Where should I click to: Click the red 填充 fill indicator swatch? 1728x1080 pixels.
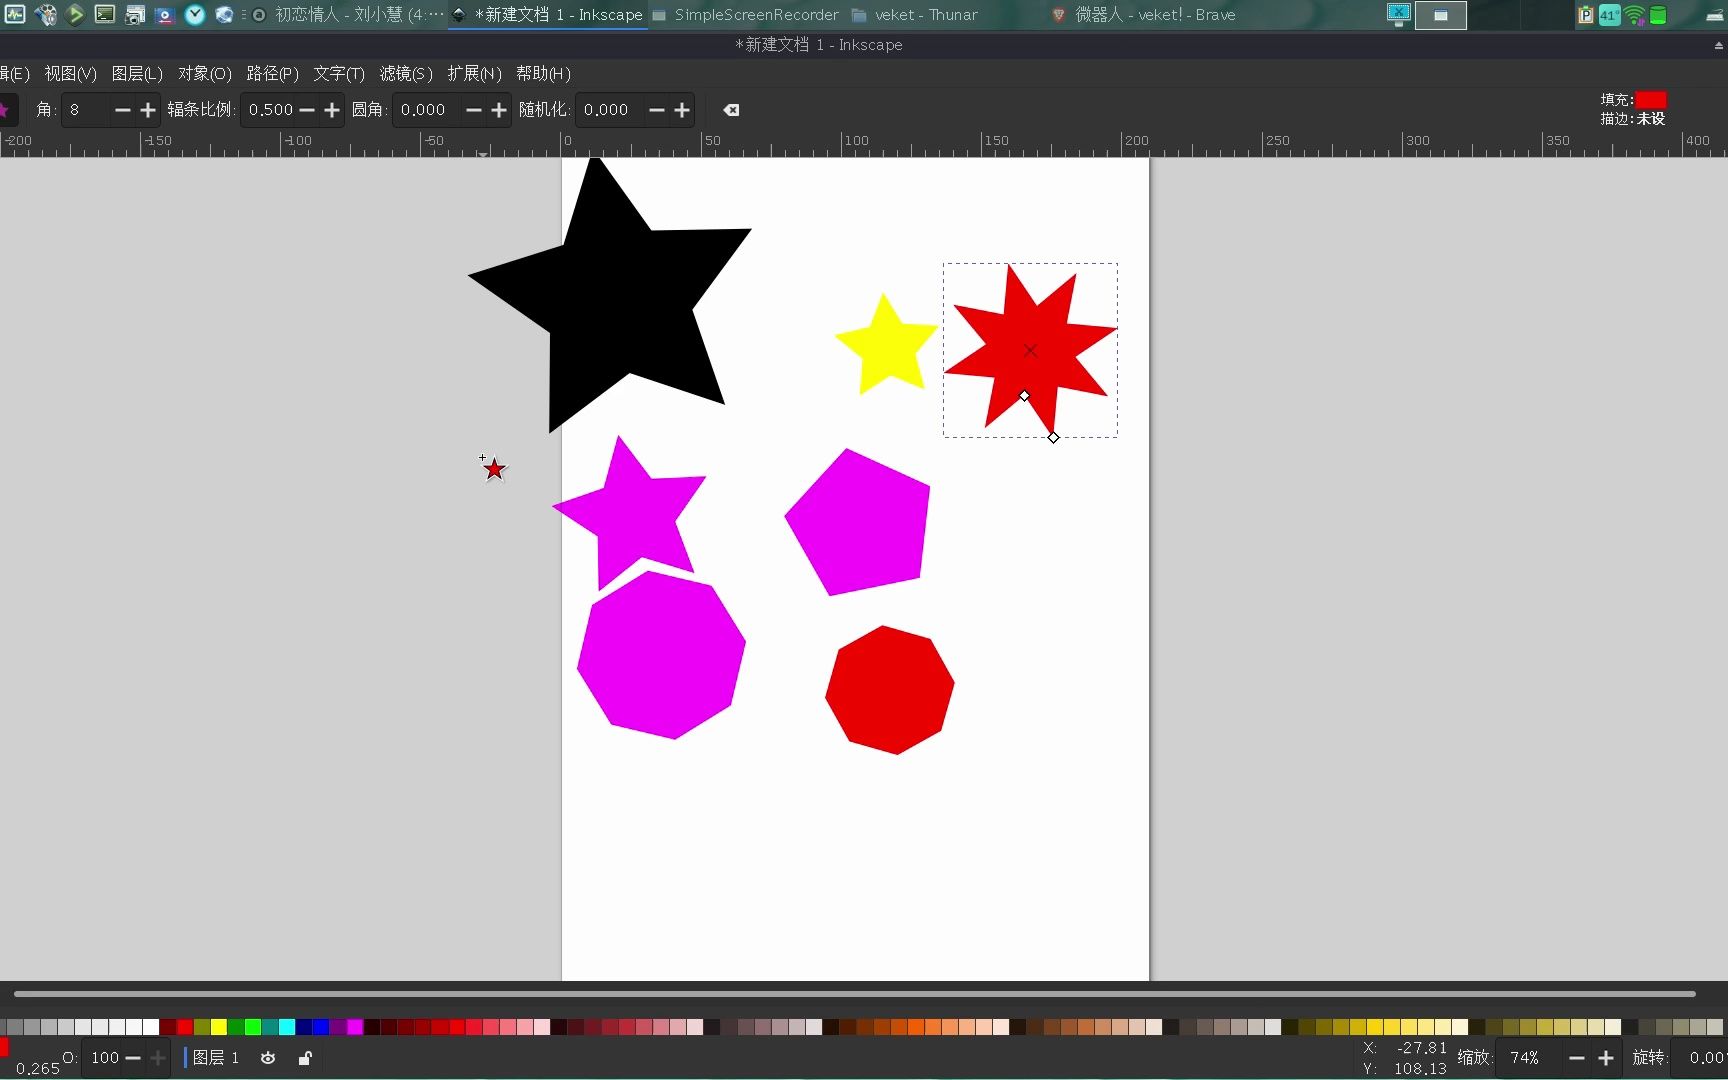click(1651, 99)
